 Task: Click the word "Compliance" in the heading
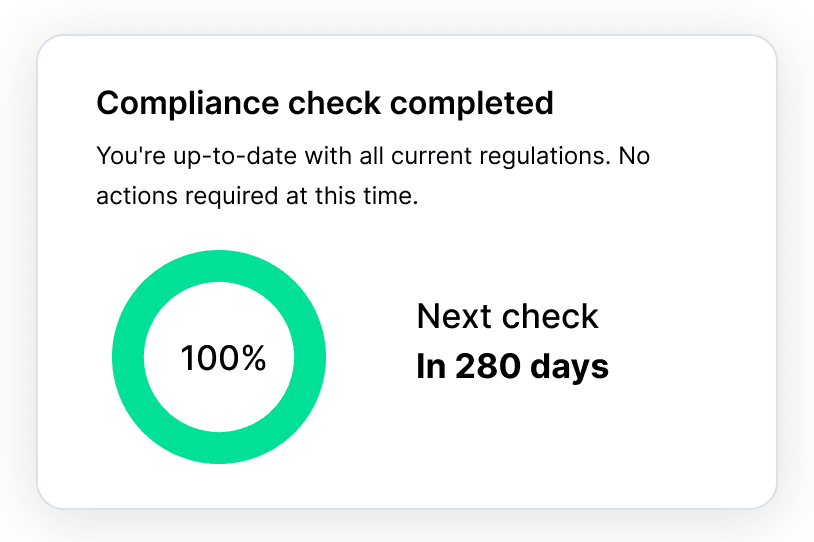(188, 103)
